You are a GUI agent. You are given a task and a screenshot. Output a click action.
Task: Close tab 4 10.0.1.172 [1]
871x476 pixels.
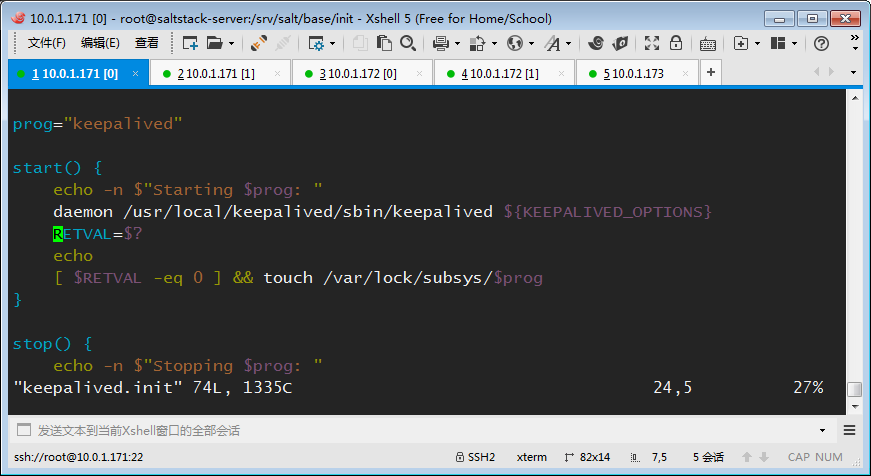coord(562,73)
